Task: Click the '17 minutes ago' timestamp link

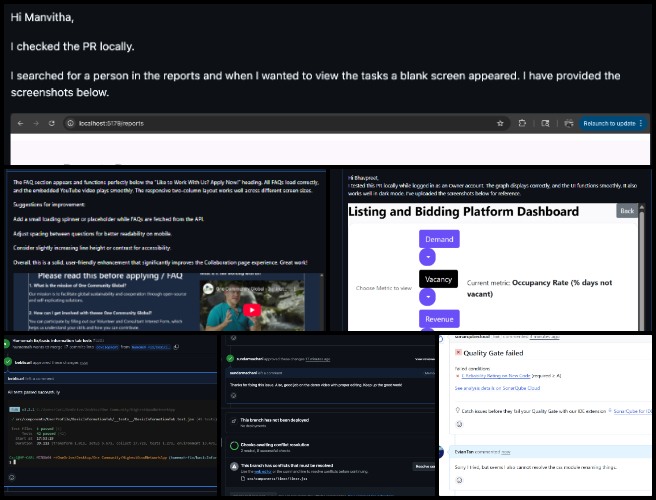Action: (x=318, y=359)
